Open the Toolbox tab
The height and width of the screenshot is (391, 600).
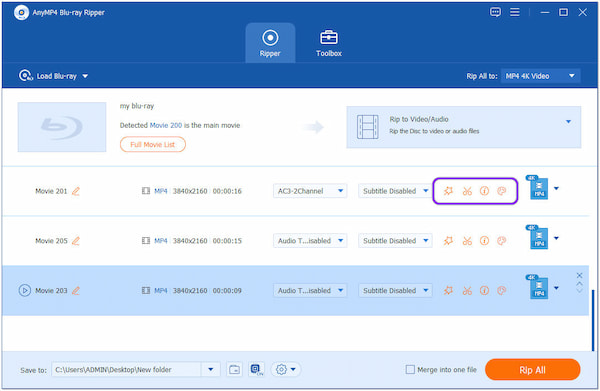click(329, 43)
